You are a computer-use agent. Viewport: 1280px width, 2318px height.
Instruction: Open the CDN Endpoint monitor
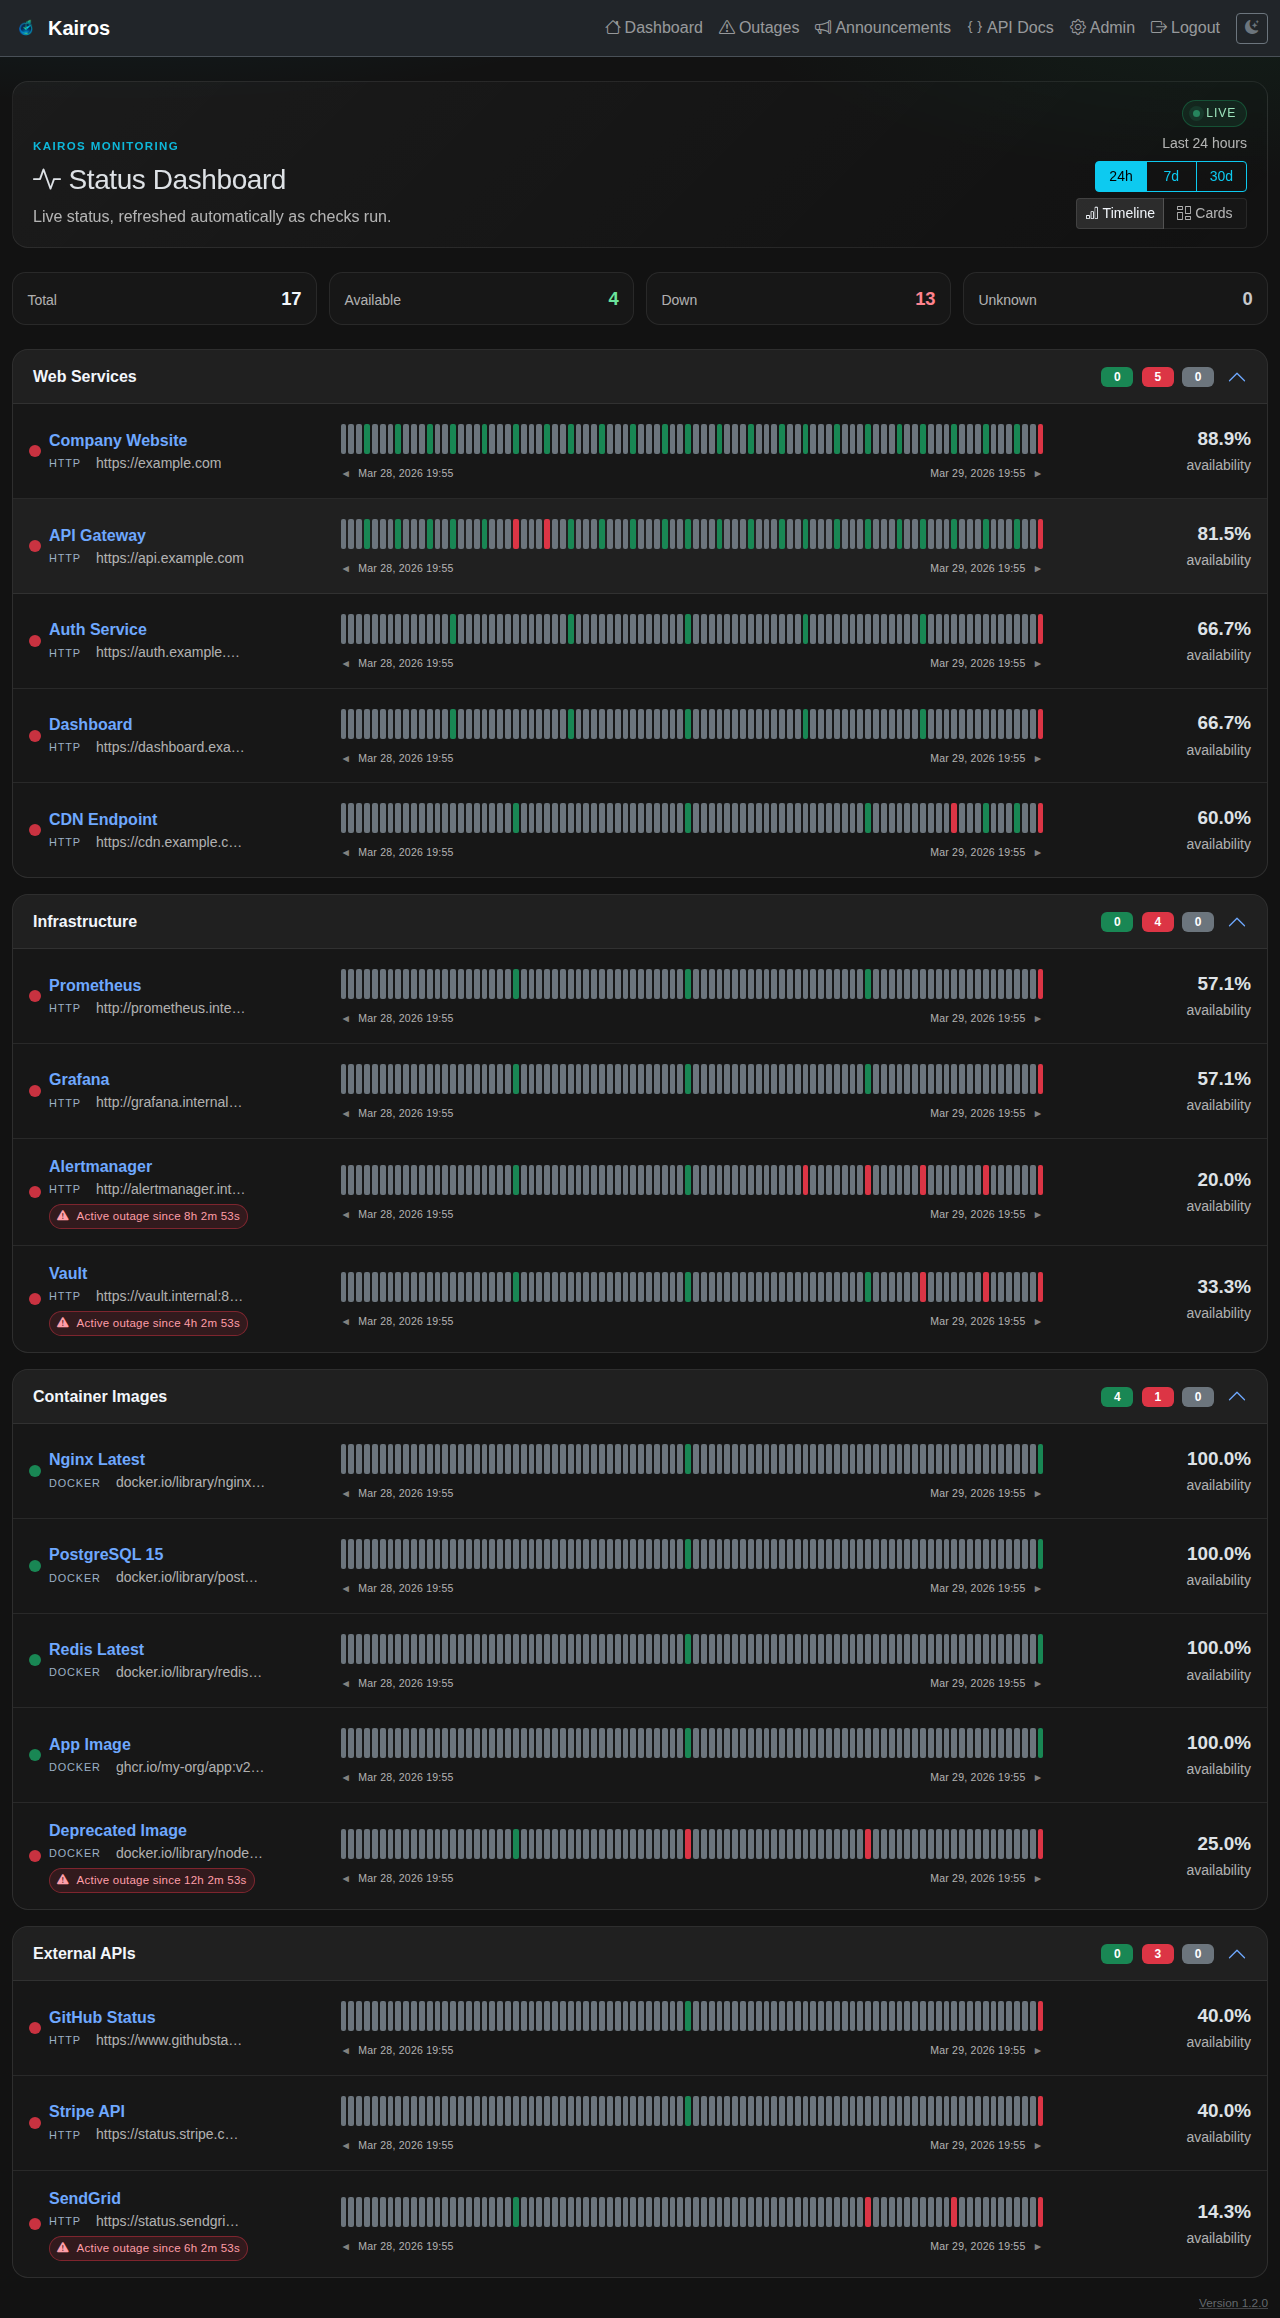coord(103,819)
